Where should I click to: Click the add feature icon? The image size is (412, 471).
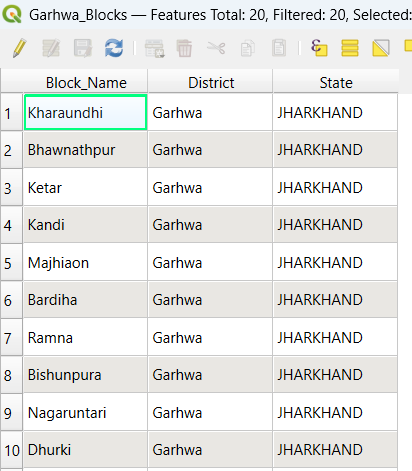pos(154,48)
